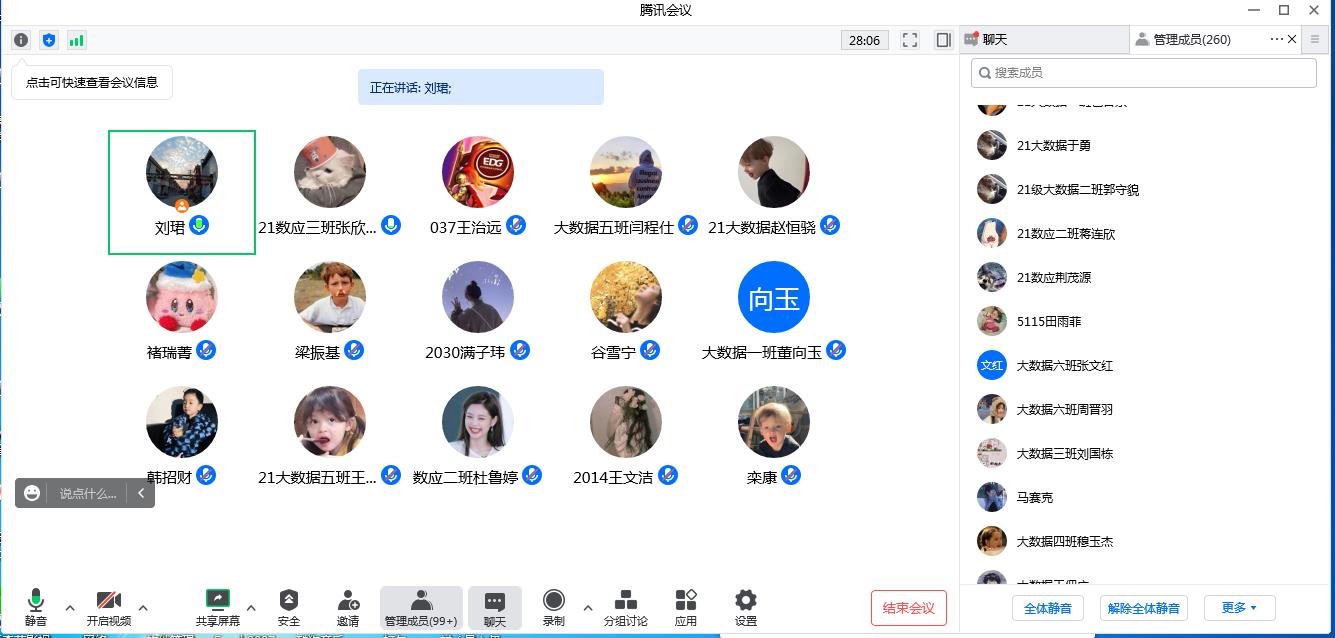
Task: Expand the arrow next to 静音
Action: point(70,608)
